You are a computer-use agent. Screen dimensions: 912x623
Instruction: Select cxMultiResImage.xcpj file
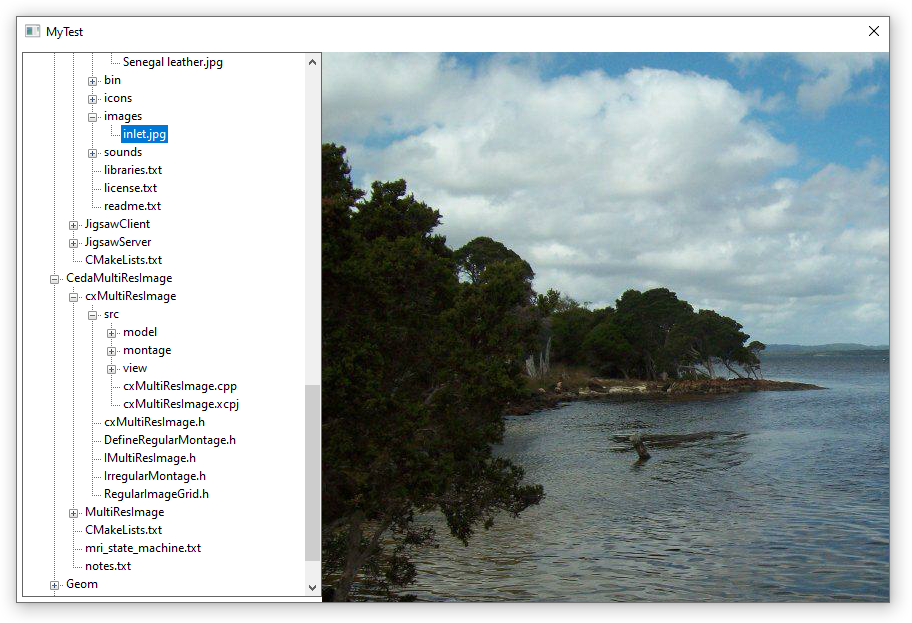181,404
